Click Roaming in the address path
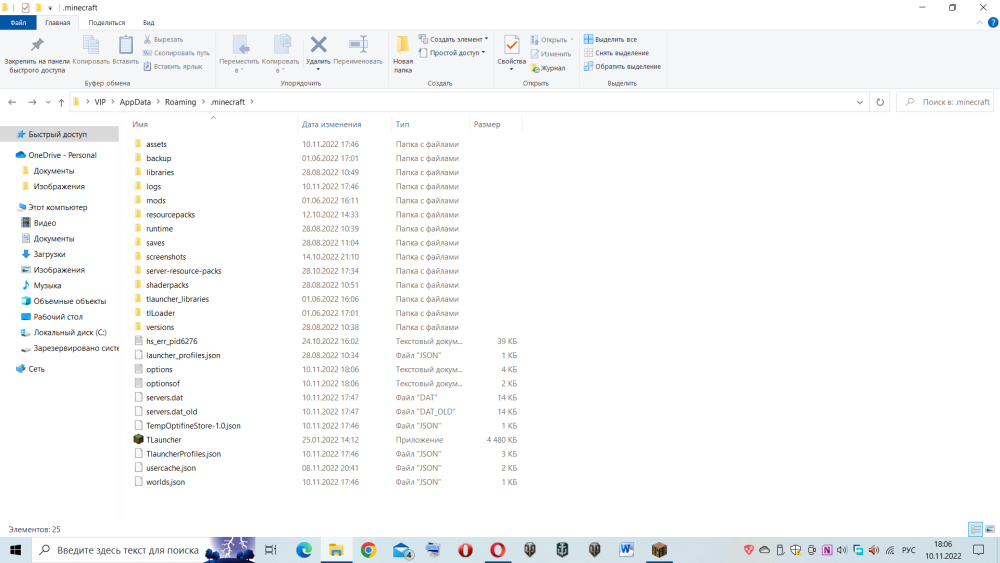 [180, 102]
